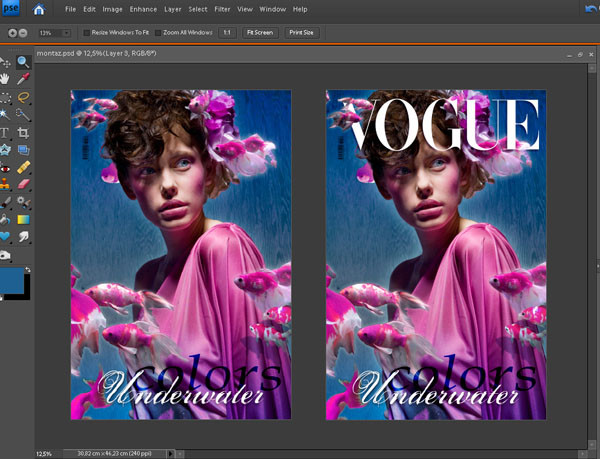This screenshot has width=600, height=459.
Task: Click the Undo arrow icon
Action: tap(592, 9)
